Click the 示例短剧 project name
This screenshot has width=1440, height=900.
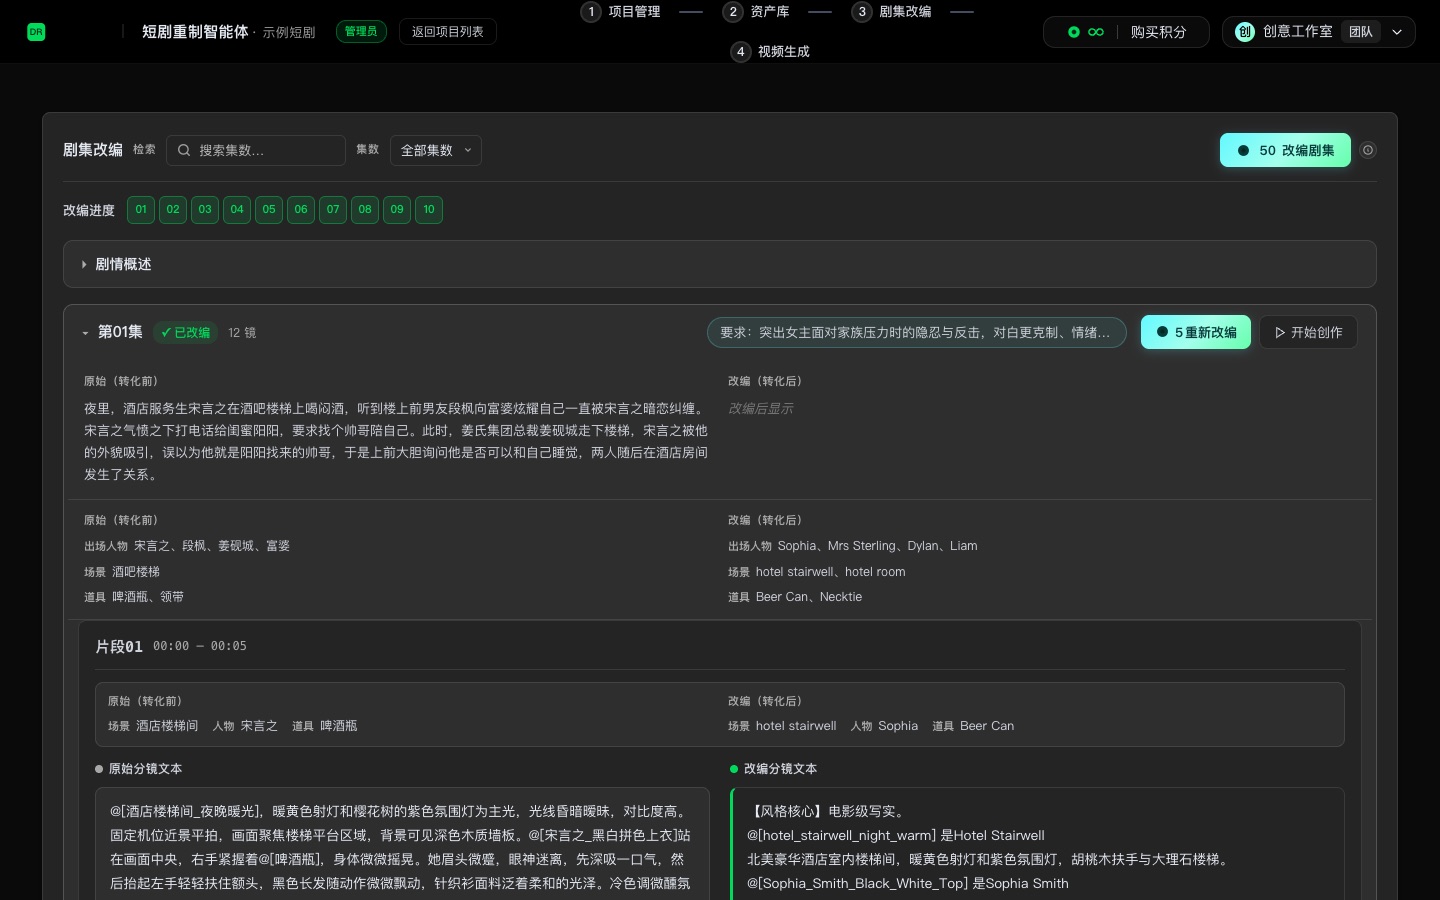point(289,33)
